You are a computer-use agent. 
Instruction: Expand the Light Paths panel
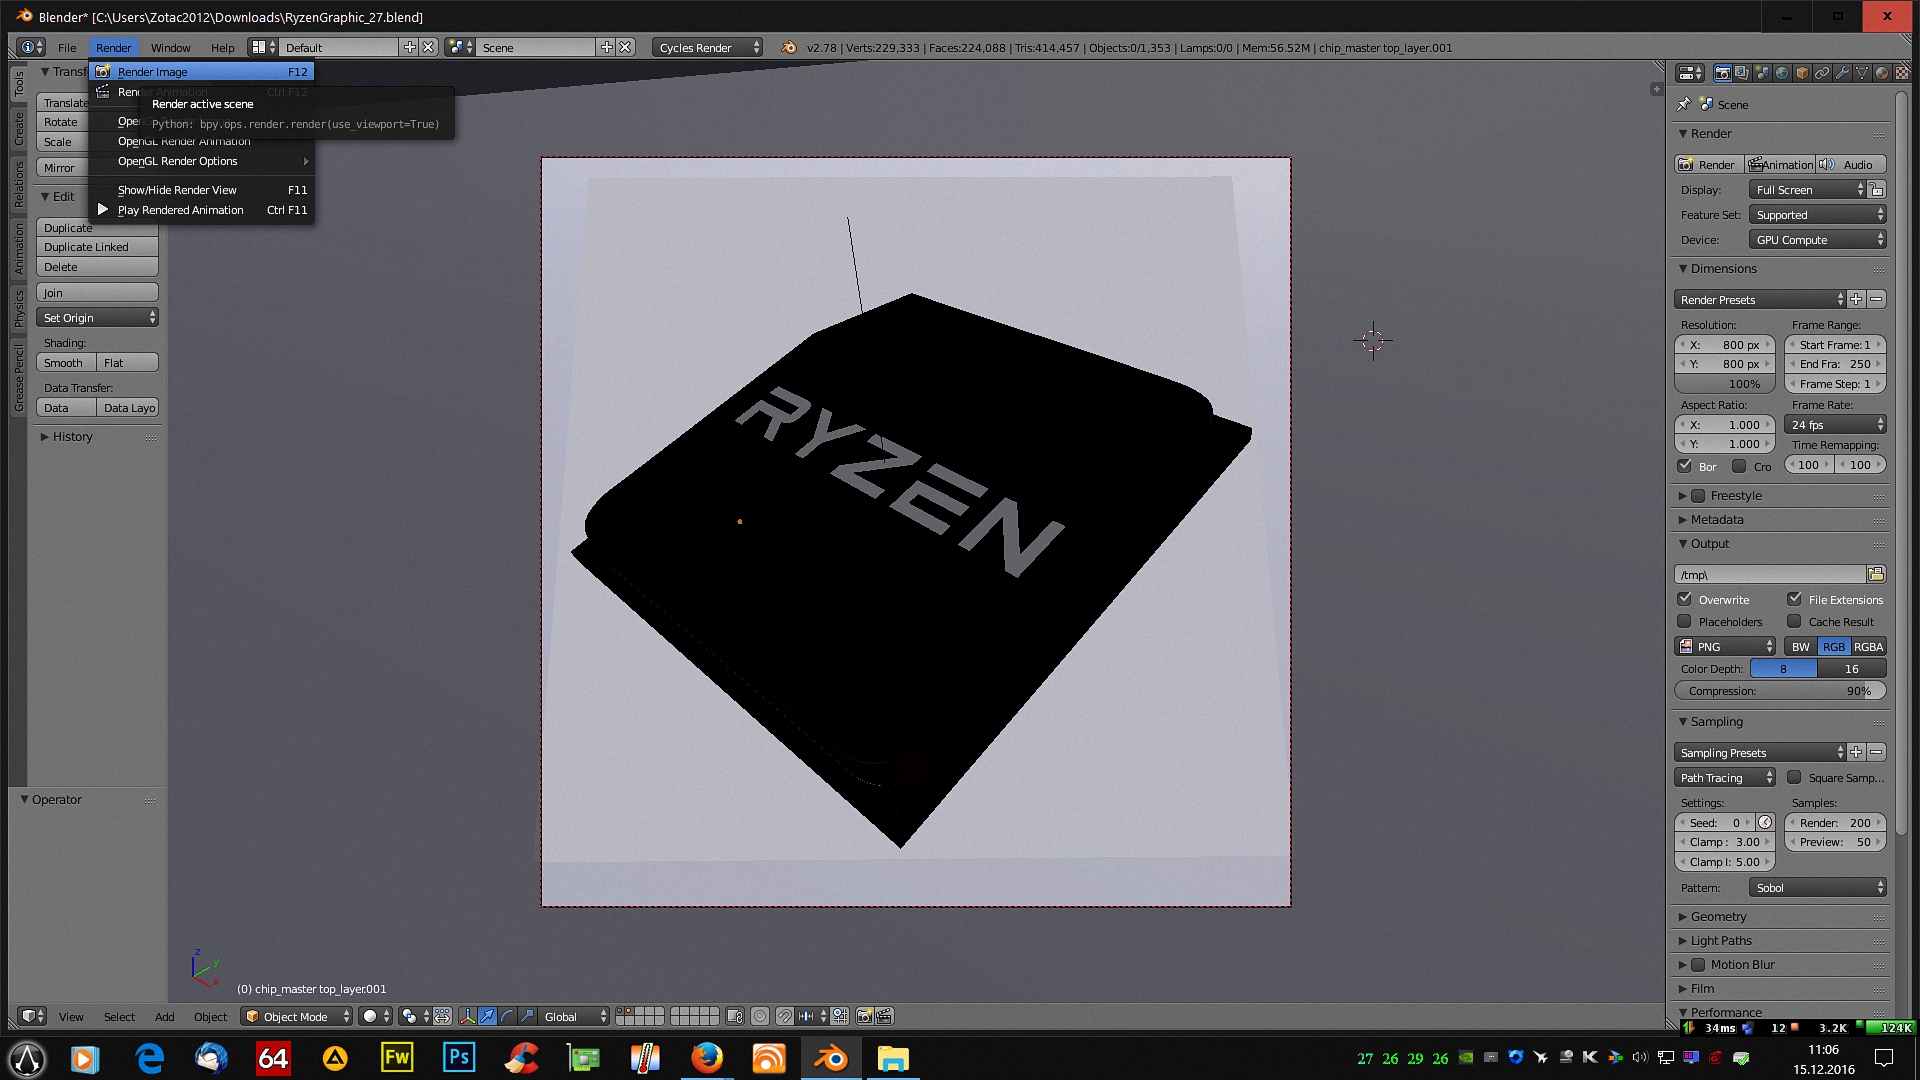[x=1720, y=940]
